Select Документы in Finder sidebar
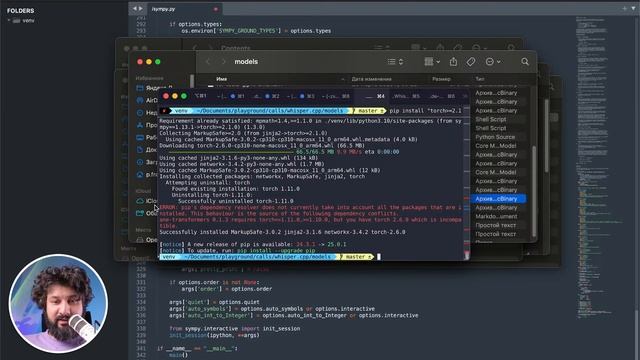The width and height of the screenshot is (640, 360). coord(147,150)
